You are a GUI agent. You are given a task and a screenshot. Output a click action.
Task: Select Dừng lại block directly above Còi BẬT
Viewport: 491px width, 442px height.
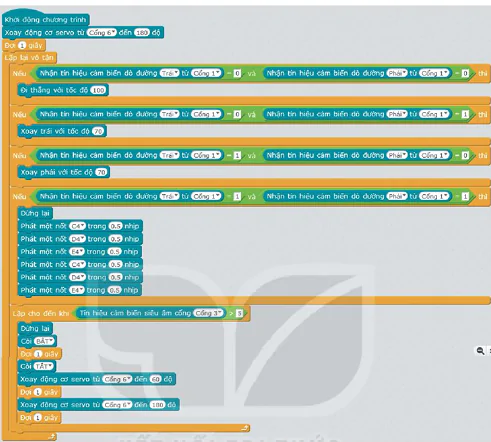[x=35, y=328]
